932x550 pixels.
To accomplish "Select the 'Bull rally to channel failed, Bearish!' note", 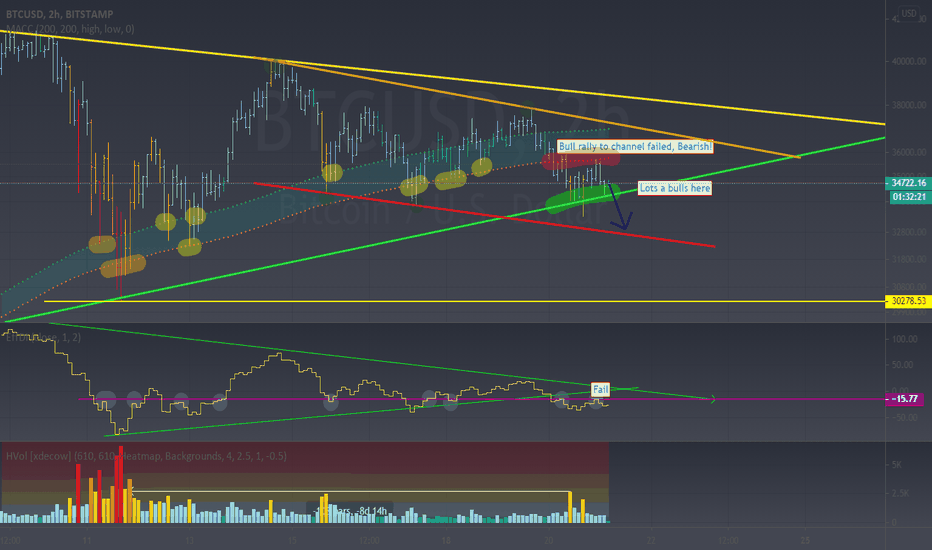I will tap(635, 146).
